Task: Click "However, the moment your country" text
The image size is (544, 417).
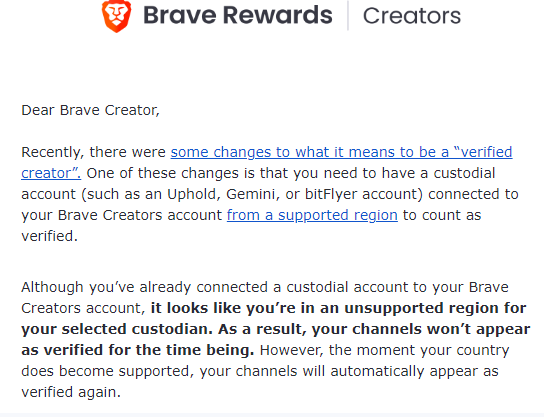Action: (384, 350)
